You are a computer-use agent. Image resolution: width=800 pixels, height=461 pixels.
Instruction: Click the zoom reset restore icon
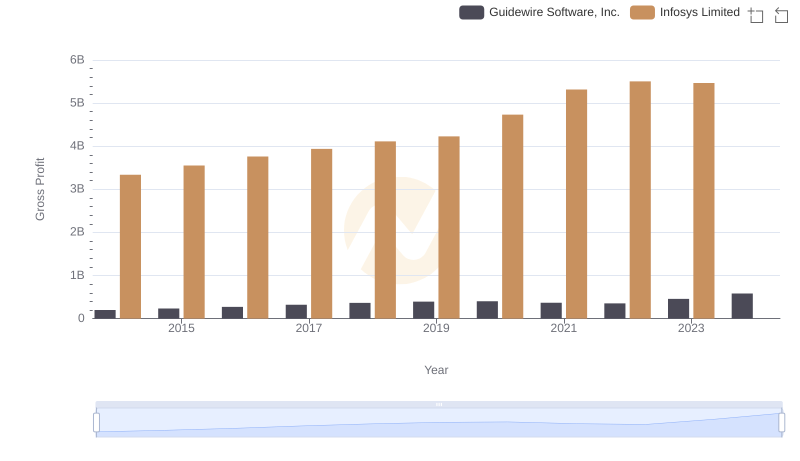pyautogui.click(x=781, y=15)
